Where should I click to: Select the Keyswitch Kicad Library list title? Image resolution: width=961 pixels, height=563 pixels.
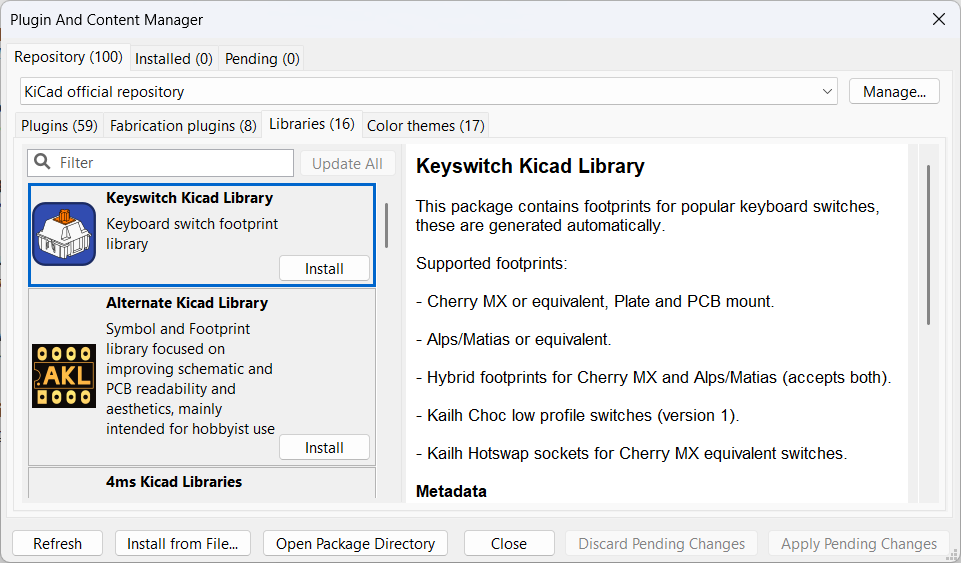(189, 198)
